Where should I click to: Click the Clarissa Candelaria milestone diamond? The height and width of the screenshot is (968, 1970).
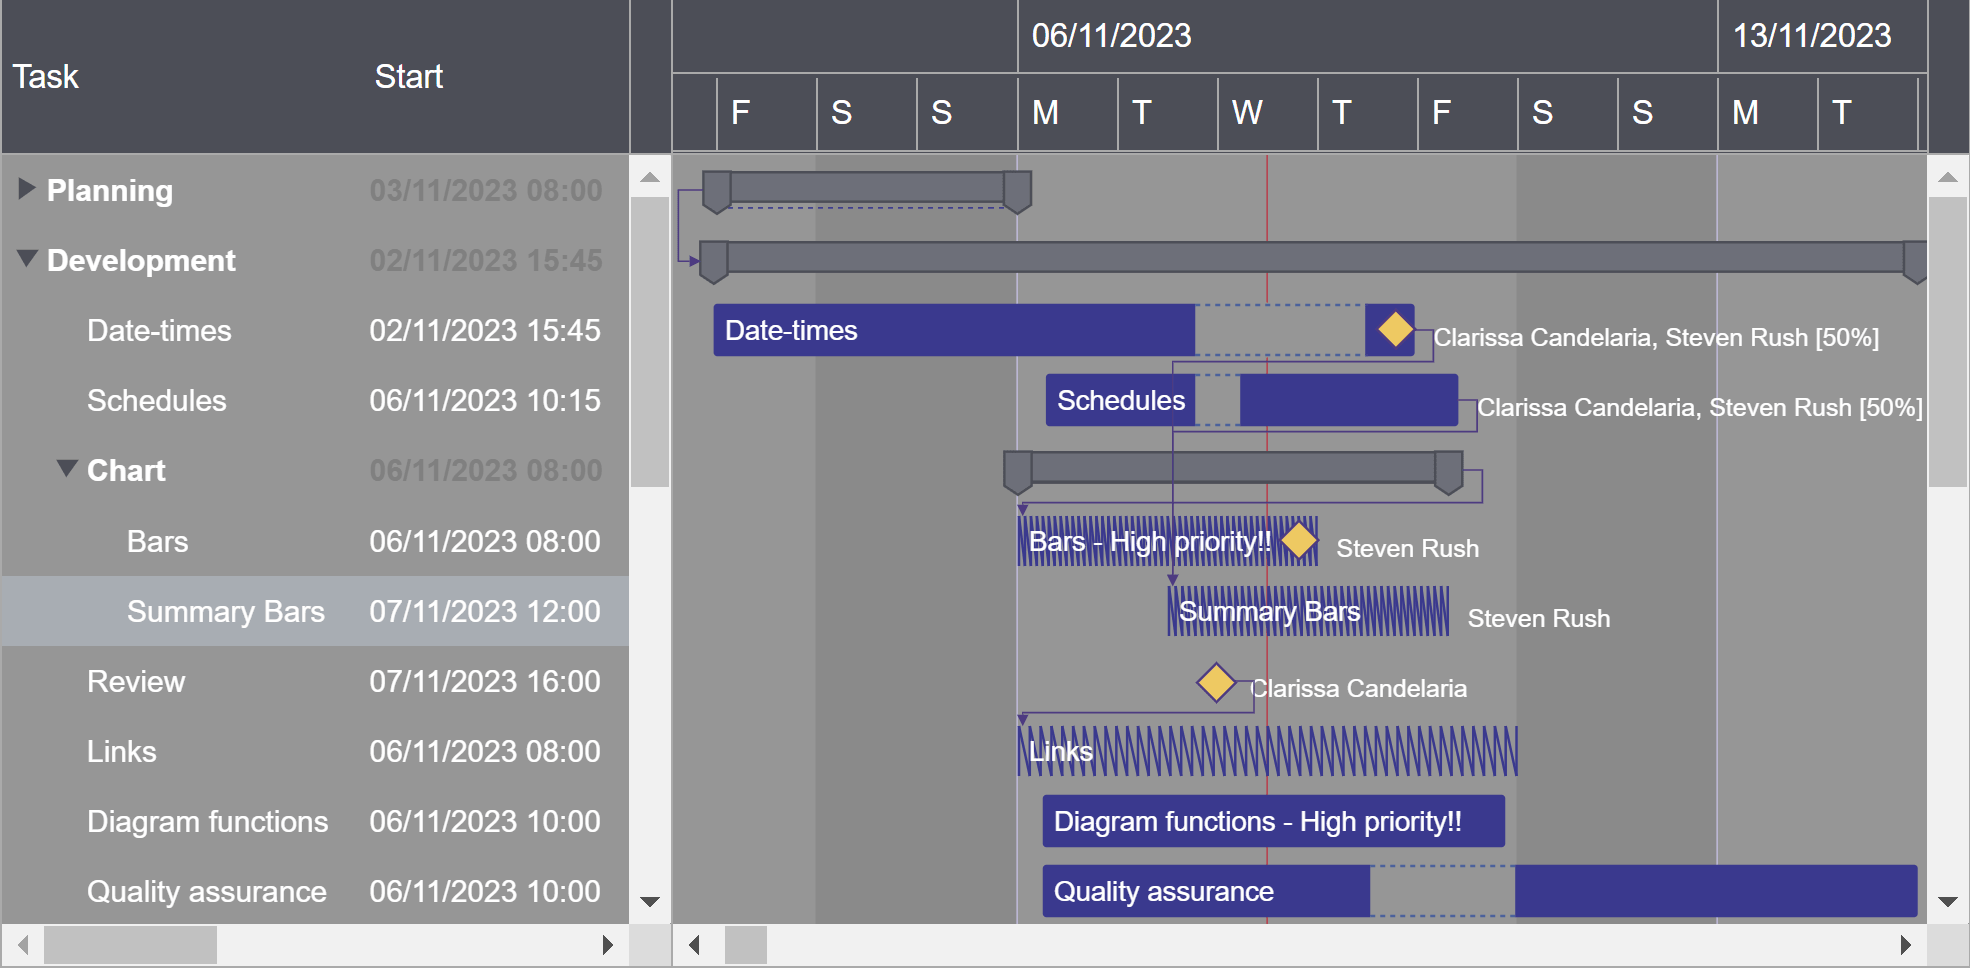tap(1216, 684)
